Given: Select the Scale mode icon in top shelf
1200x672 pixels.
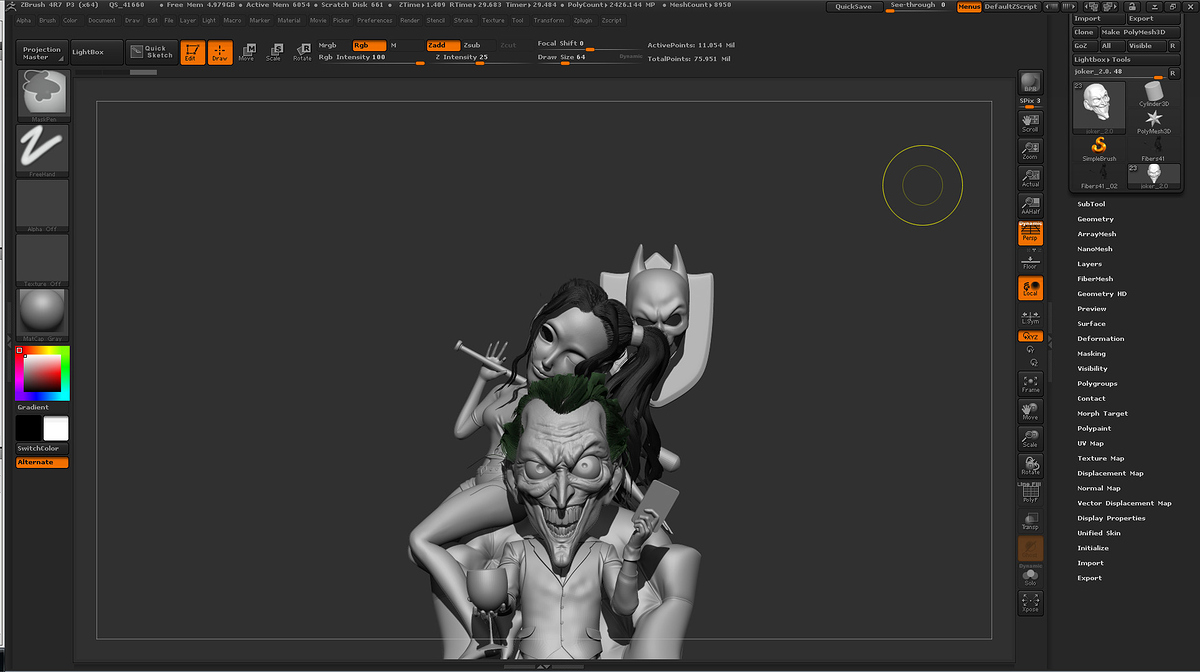Looking at the screenshot, I should [x=273, y=52].
